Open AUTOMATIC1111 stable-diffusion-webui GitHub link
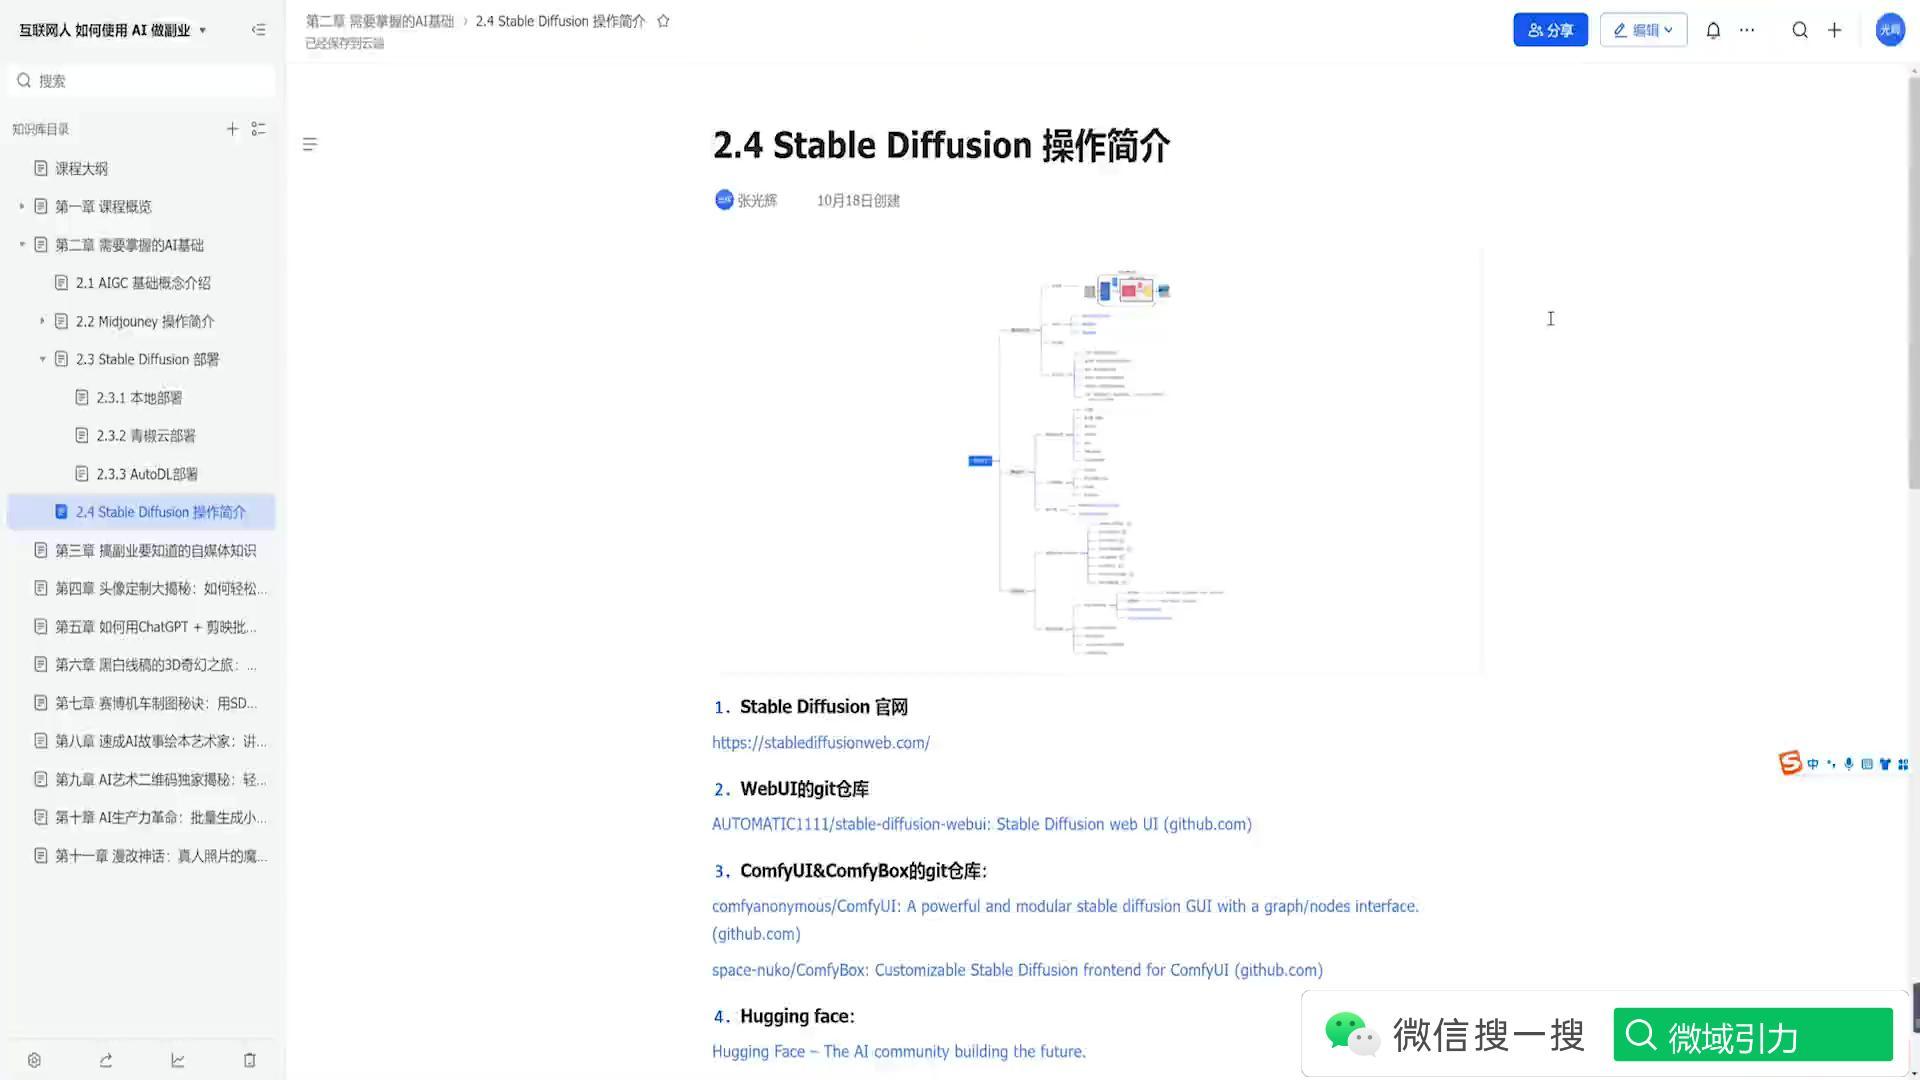The height and width of the screenshot is (1080, 1920). (982, 824)
